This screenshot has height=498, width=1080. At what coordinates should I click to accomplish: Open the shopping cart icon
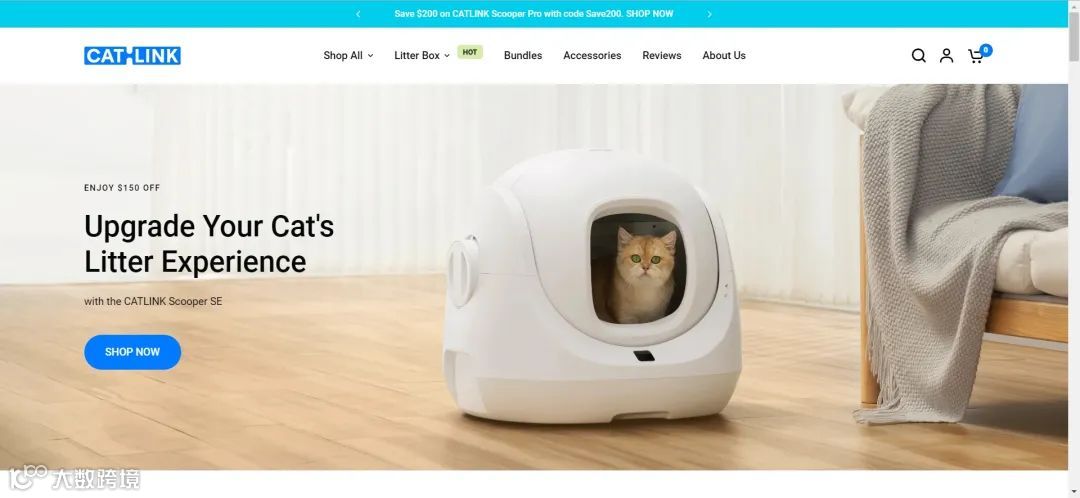pyautogui.click(x=975, y=56)
